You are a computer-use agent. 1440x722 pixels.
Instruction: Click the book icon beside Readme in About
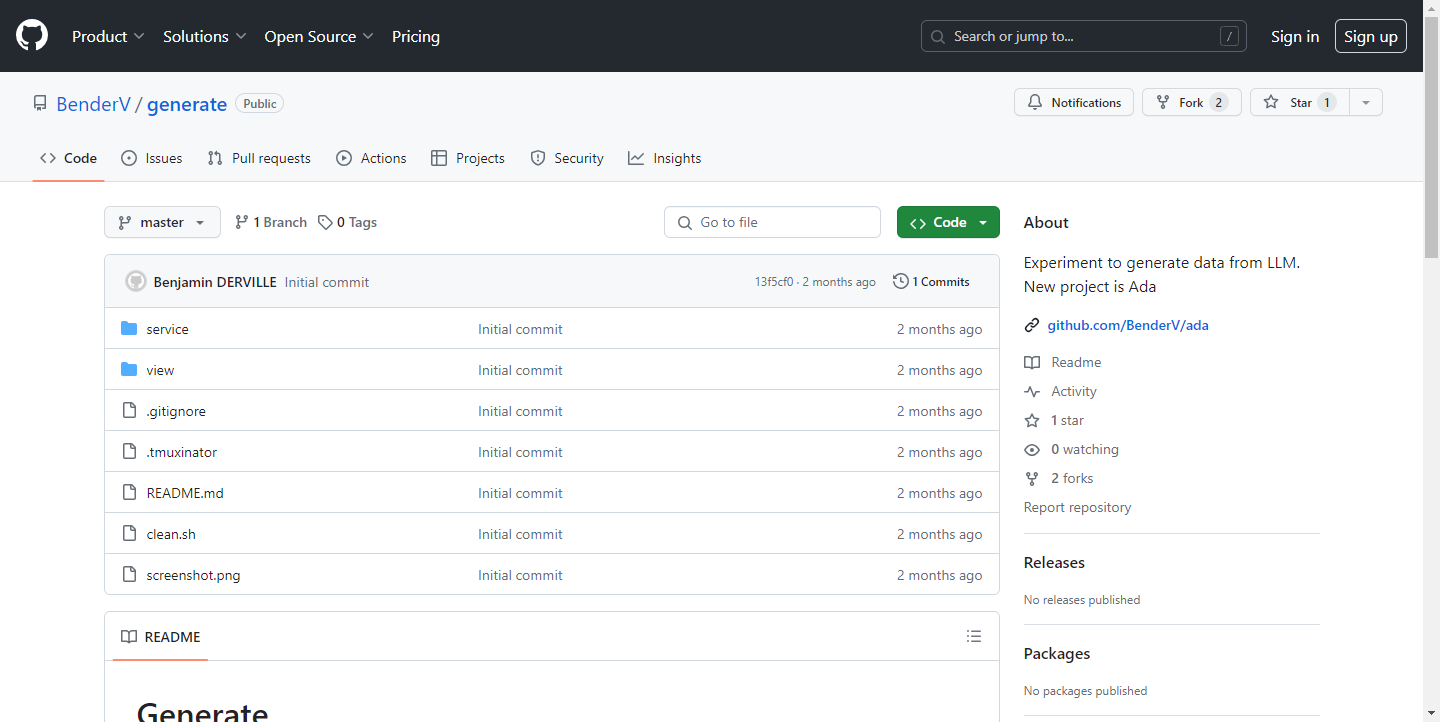coord(1032,363)
